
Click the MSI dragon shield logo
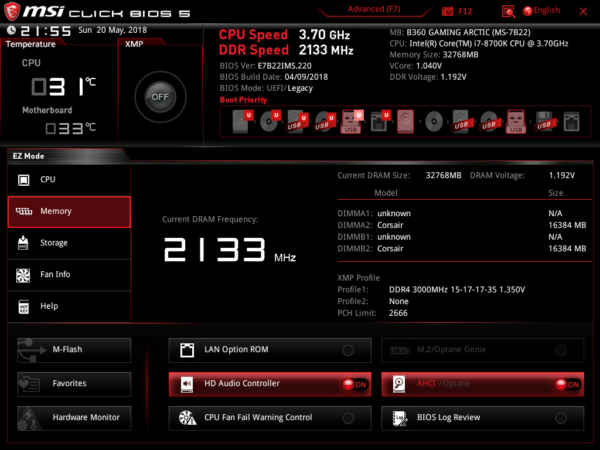pos(12,11)
